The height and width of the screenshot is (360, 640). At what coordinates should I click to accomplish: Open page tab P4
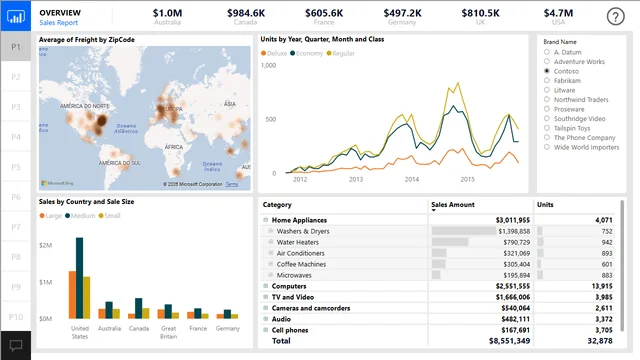(16, 137)
